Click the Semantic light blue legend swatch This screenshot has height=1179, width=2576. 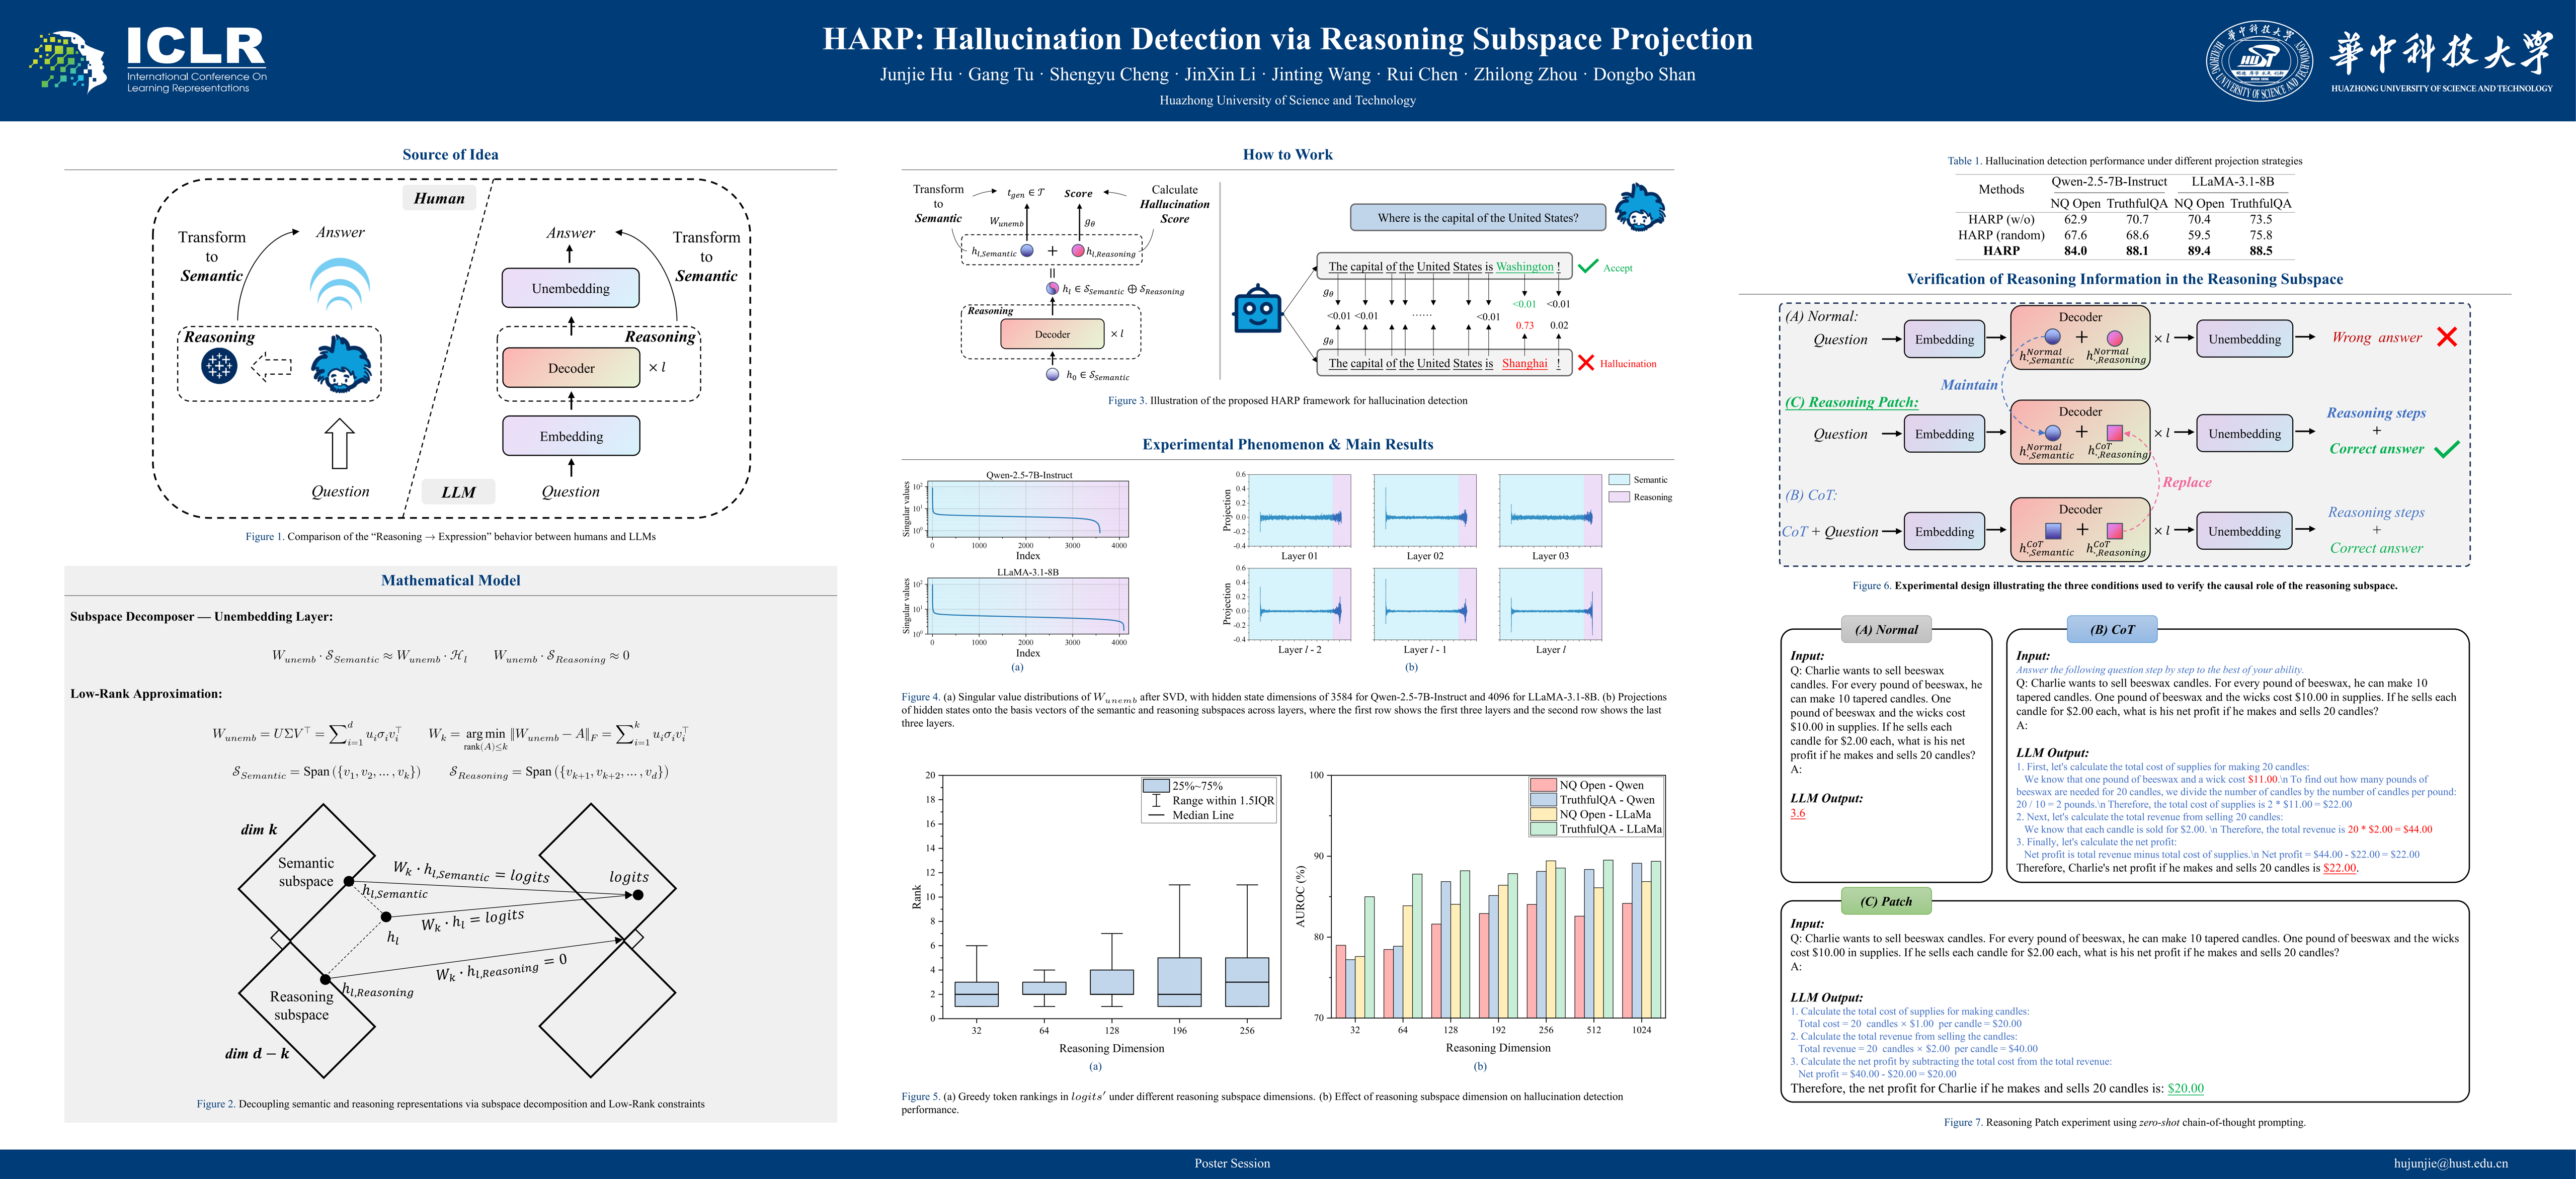point(1619,480)
